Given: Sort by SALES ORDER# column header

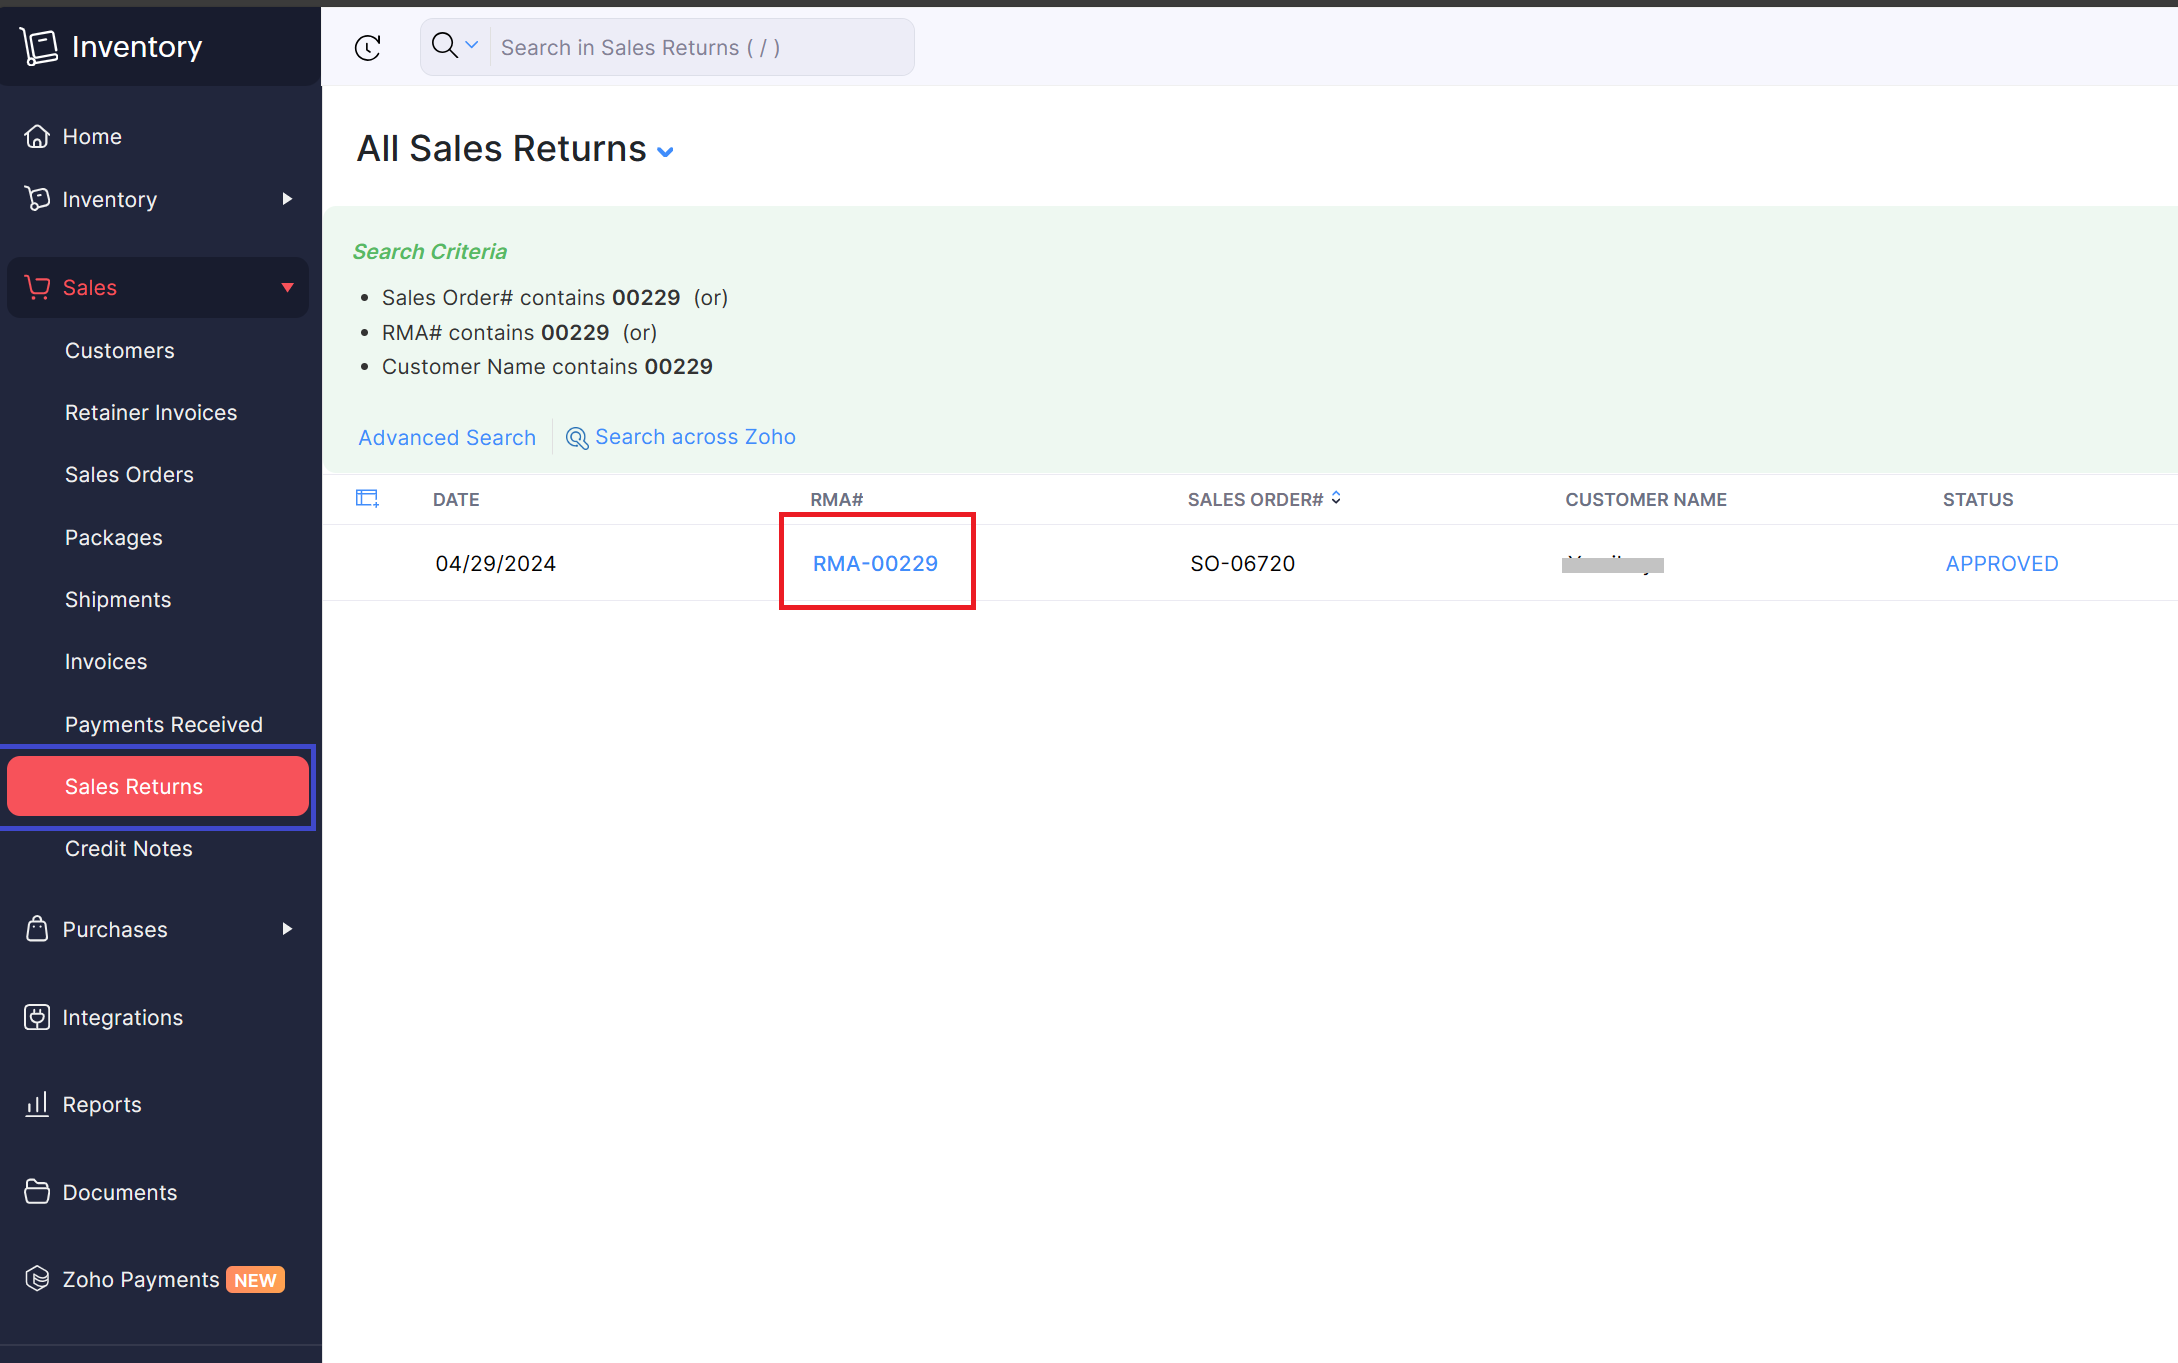Looking at the screenshot, I should (1255, 500).
